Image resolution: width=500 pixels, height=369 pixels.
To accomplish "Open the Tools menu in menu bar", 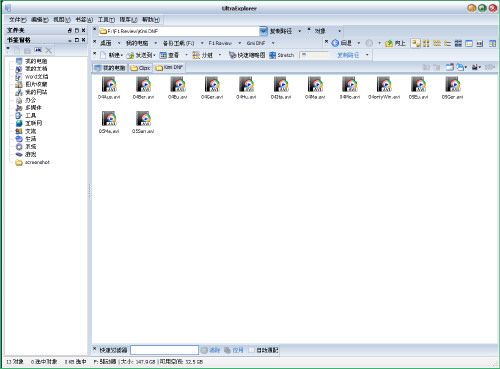I will pyautogui.click(x=106, y=20).
